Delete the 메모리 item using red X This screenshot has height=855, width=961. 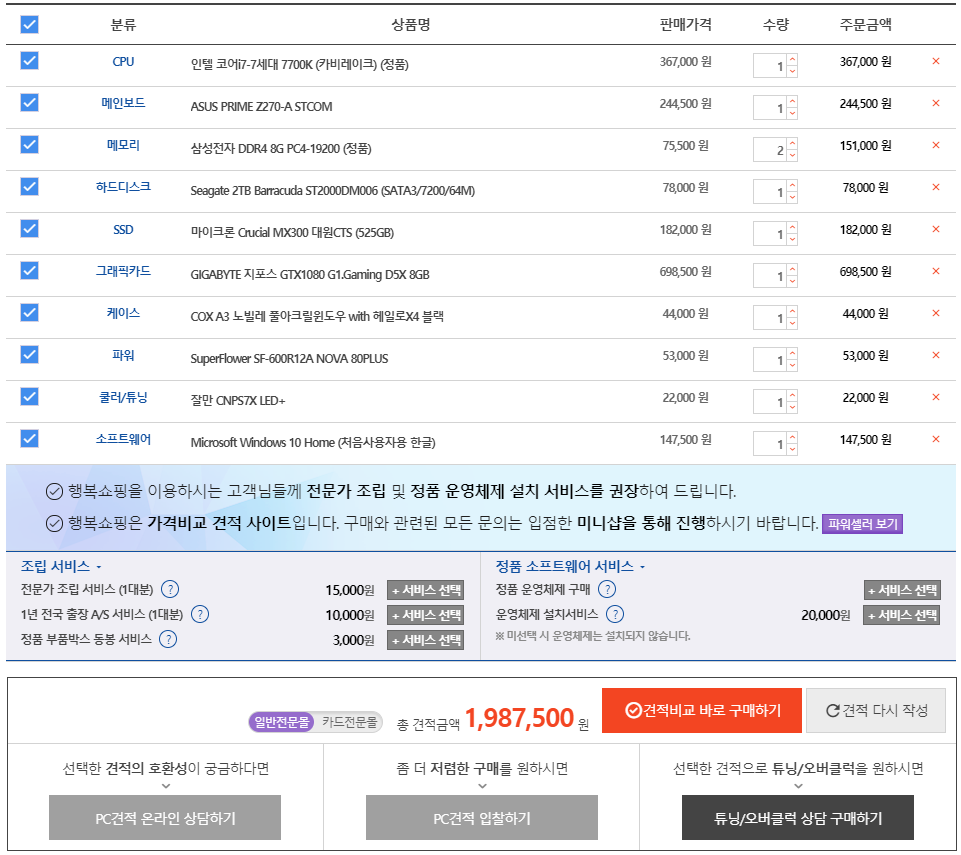(935, 145)
